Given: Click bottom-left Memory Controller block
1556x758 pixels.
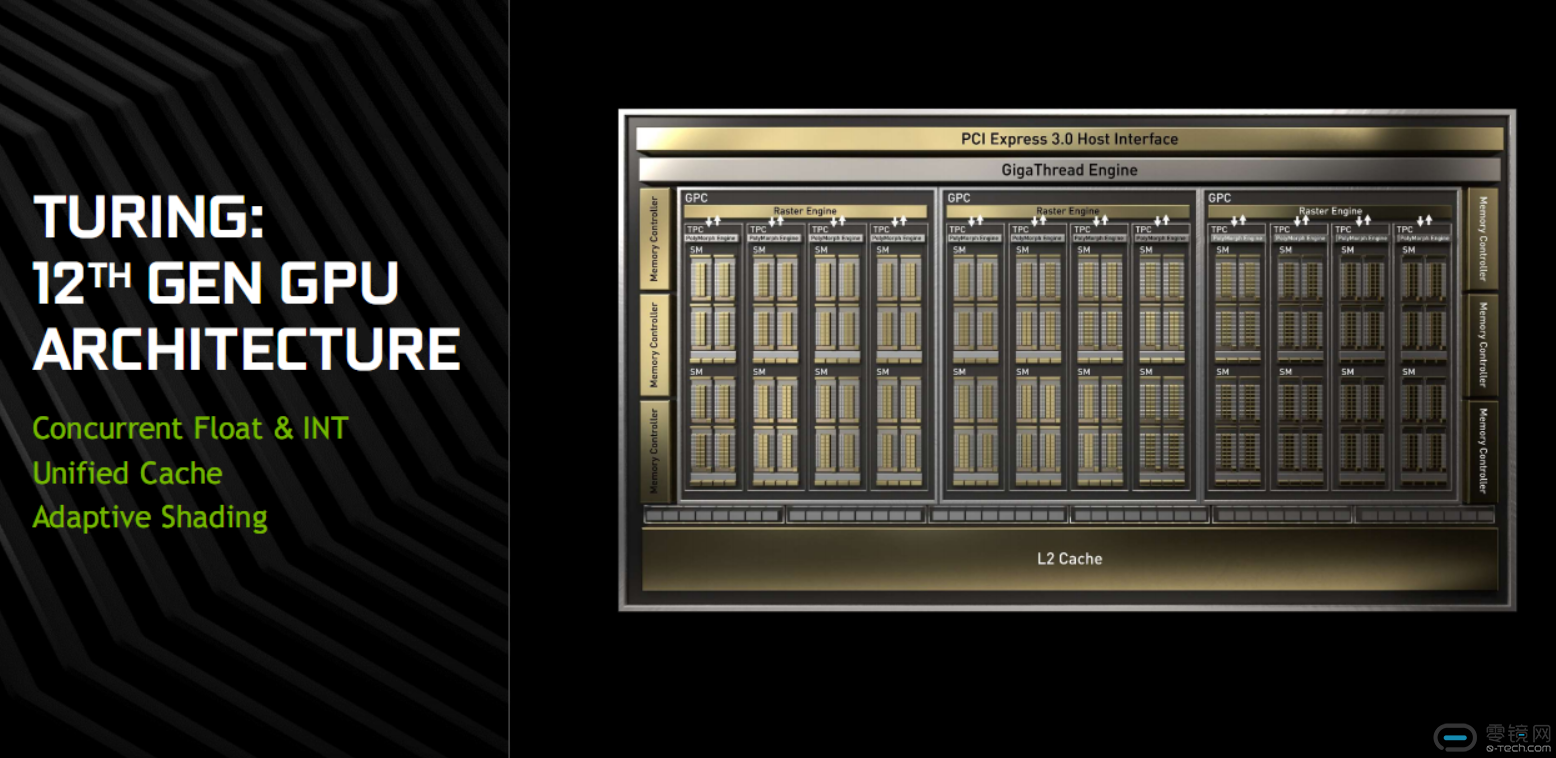Looking at the screenshot, I should tap(655, 450).
